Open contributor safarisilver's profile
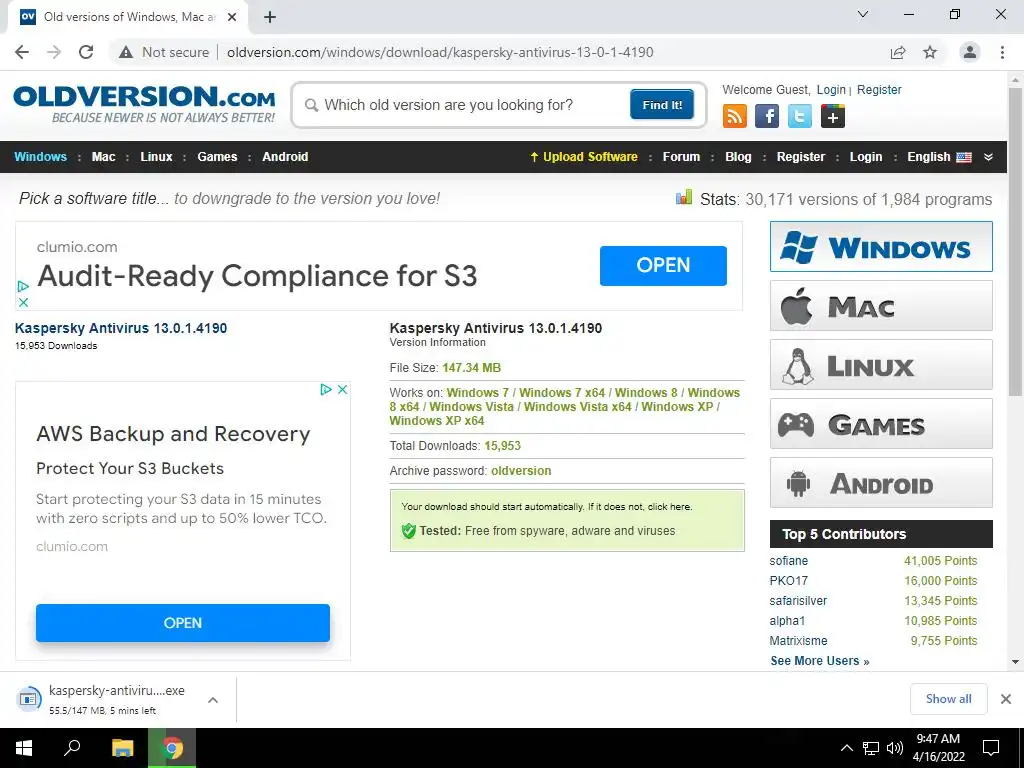Image resolution: width=1024 pixels, height=768 pixels. pyautogui.click(x=798, y=601)
